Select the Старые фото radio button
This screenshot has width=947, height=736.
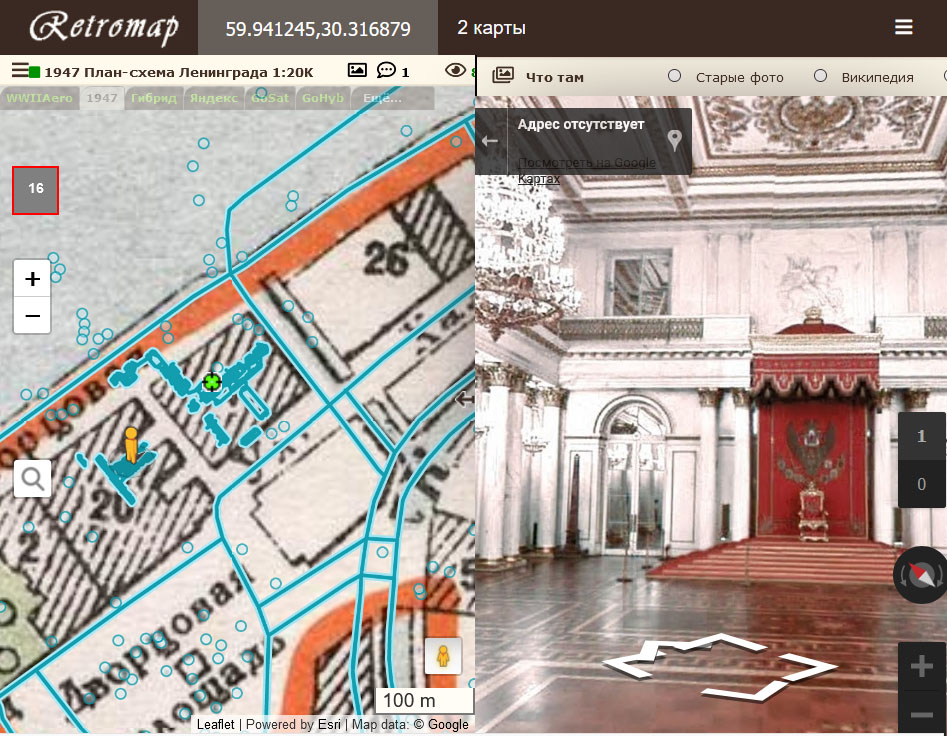[675, 77]
